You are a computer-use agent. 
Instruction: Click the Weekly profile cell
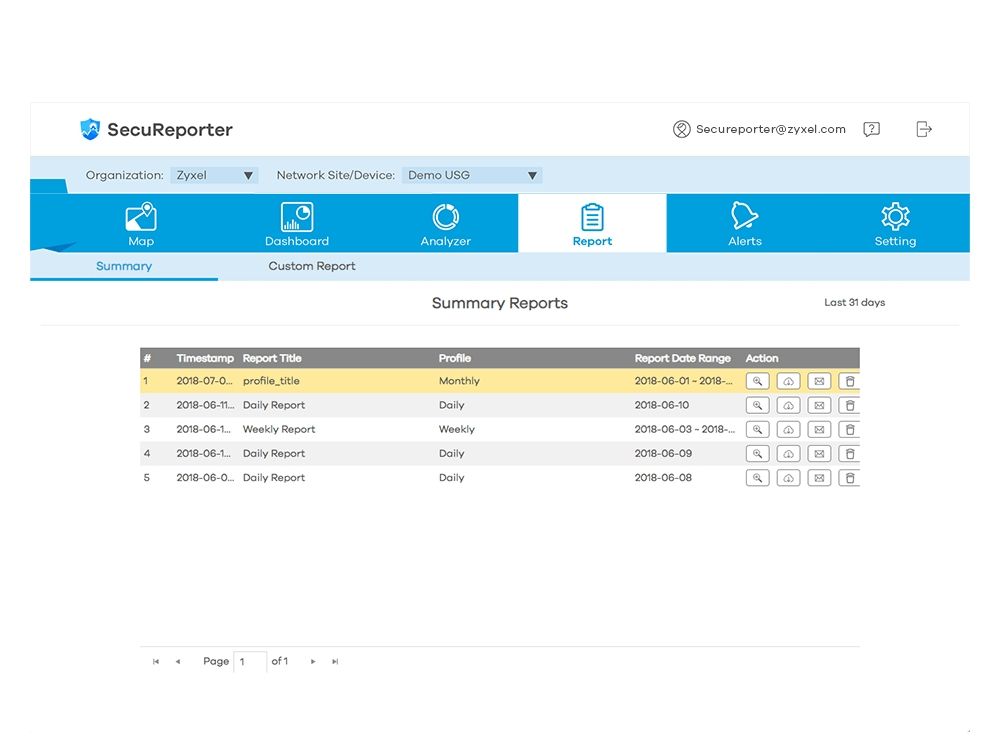click(x=456, y=429)
